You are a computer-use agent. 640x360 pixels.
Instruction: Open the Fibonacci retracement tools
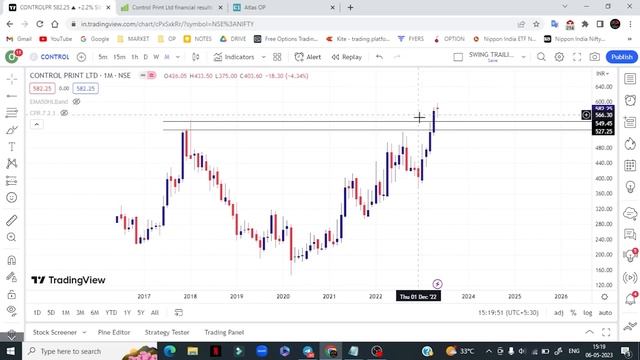(11, 113)
